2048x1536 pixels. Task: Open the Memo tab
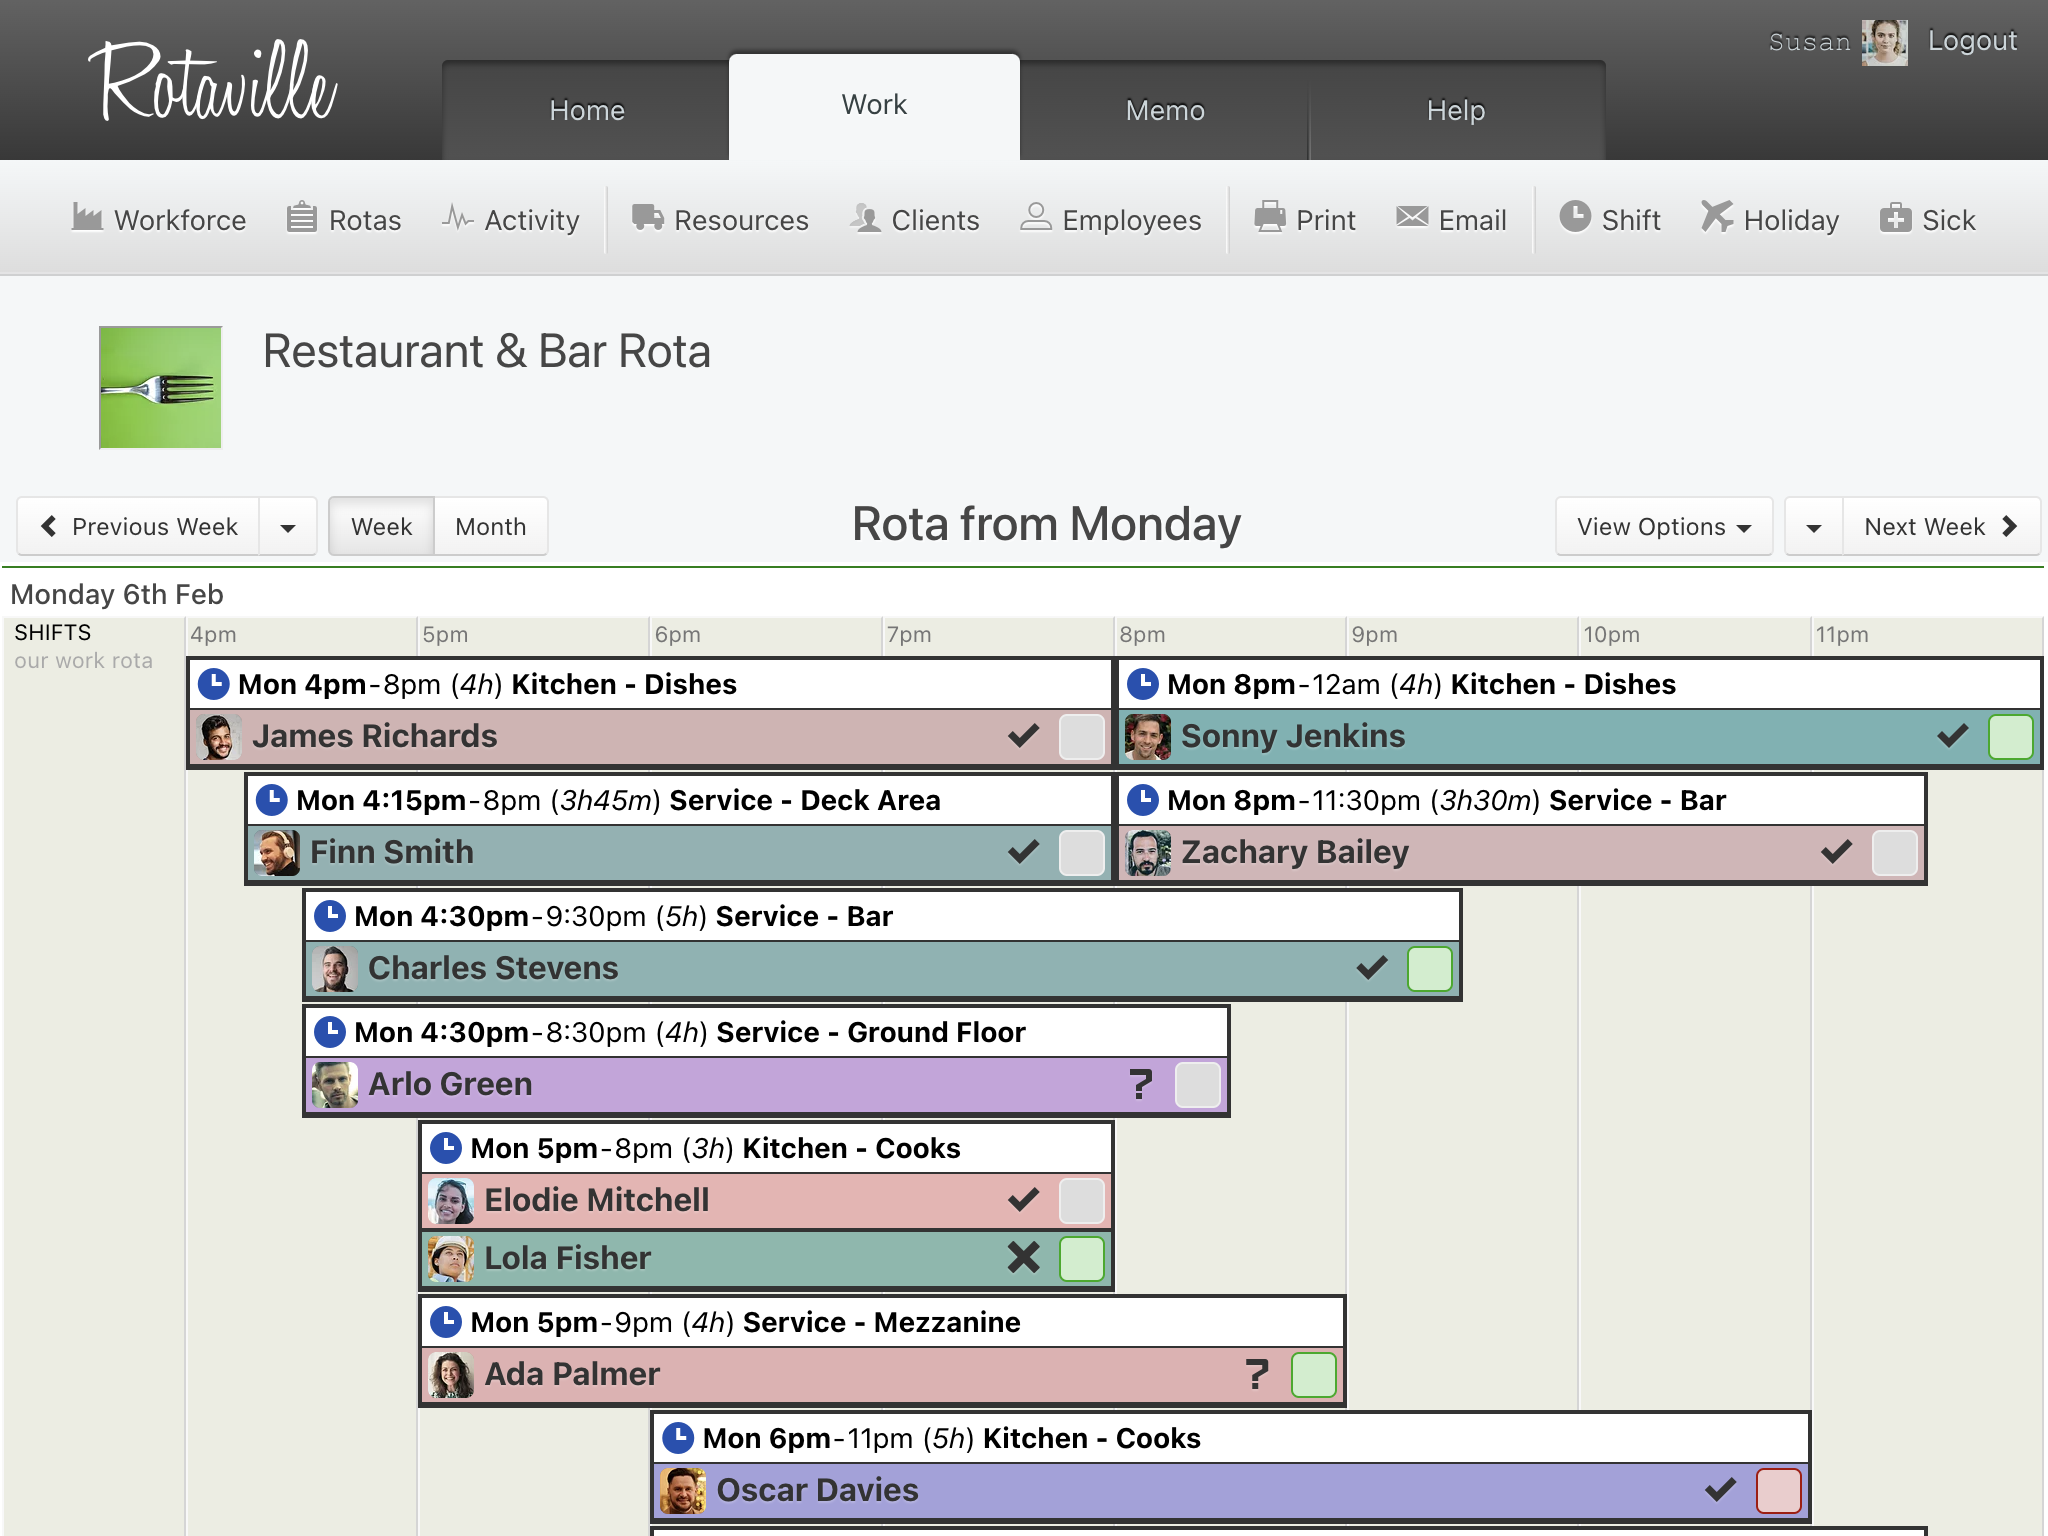point(1165,110)
